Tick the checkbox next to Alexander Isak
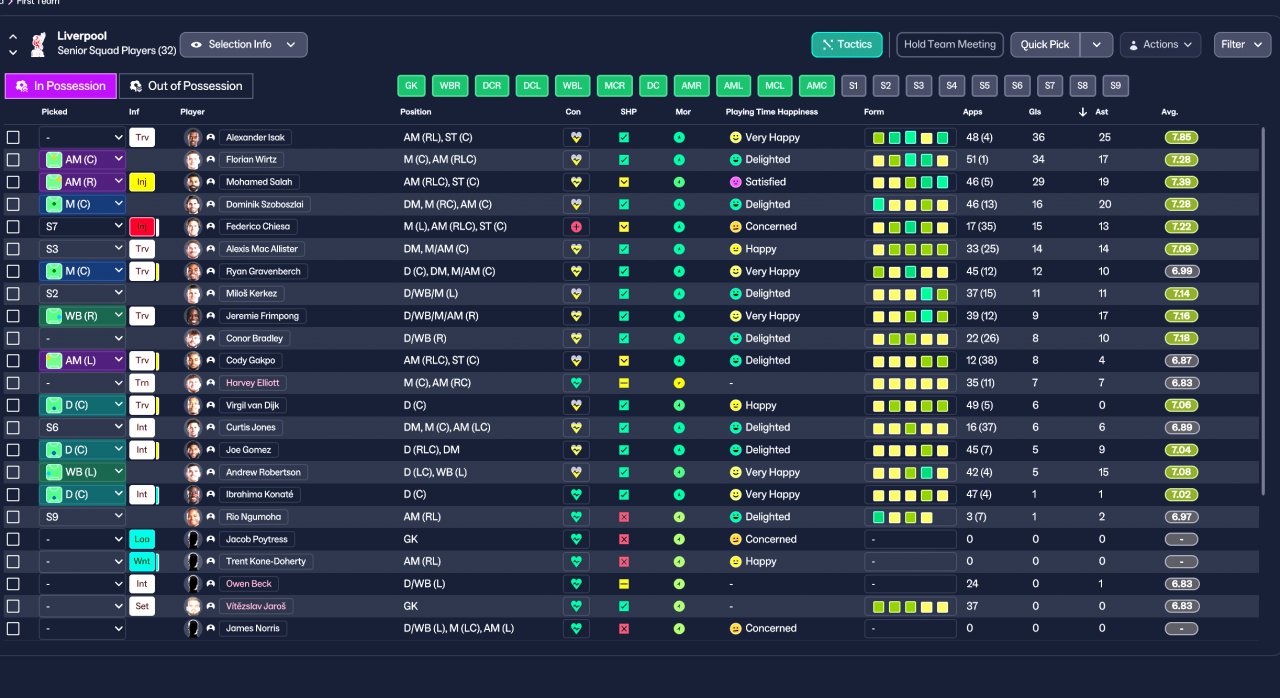Screen dimensions: 1280x698 13,137
